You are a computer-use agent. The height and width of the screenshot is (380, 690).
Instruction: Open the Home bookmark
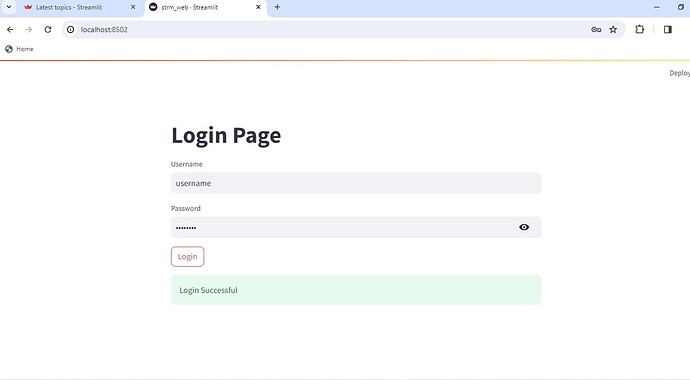(19, 49)
